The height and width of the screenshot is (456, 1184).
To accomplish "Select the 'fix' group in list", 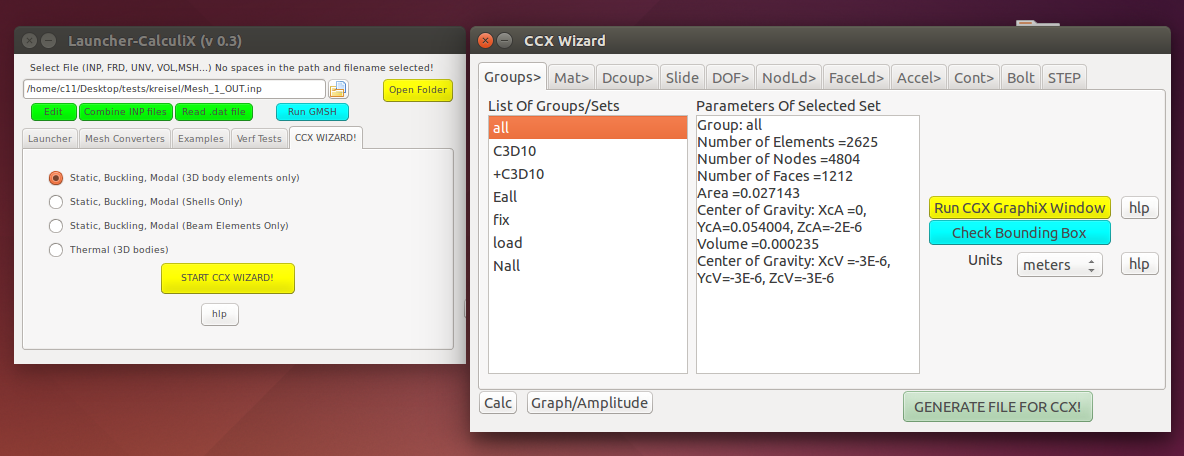I will pyautogui.click(x=502, y=219).
